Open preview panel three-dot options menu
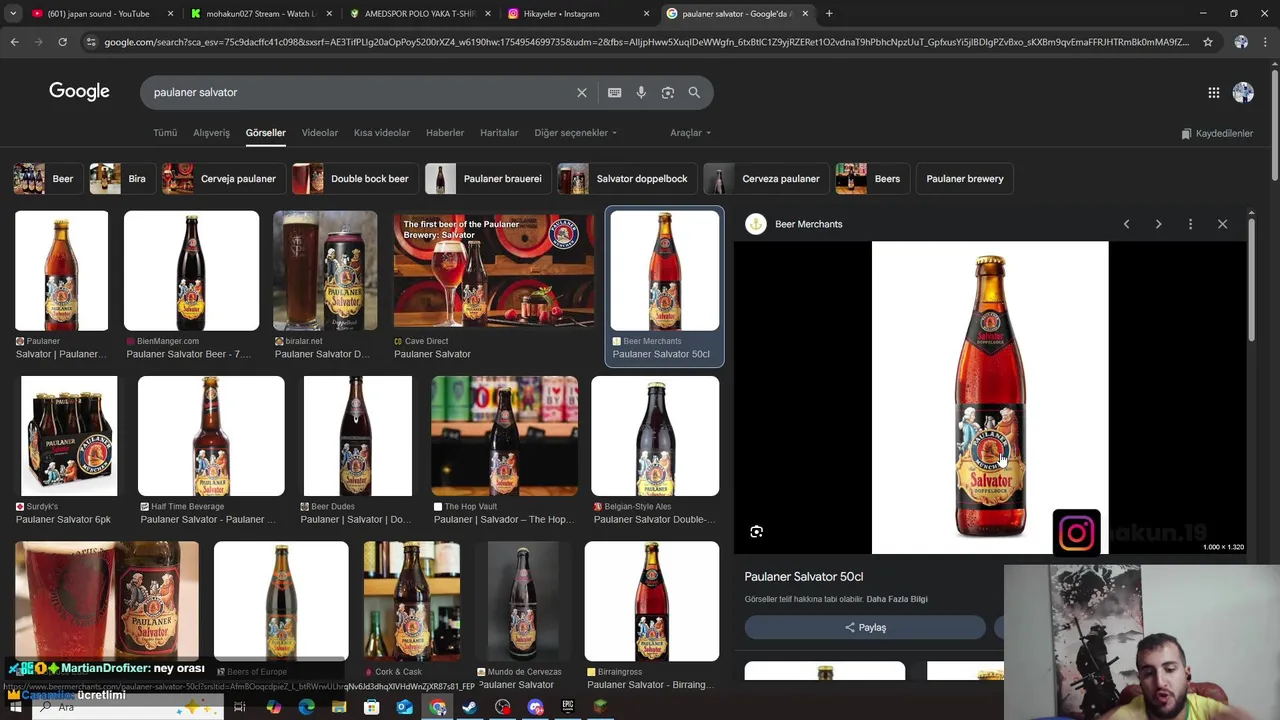The width and height of the screenshot is (1280, 720). tap(1190, 224)
